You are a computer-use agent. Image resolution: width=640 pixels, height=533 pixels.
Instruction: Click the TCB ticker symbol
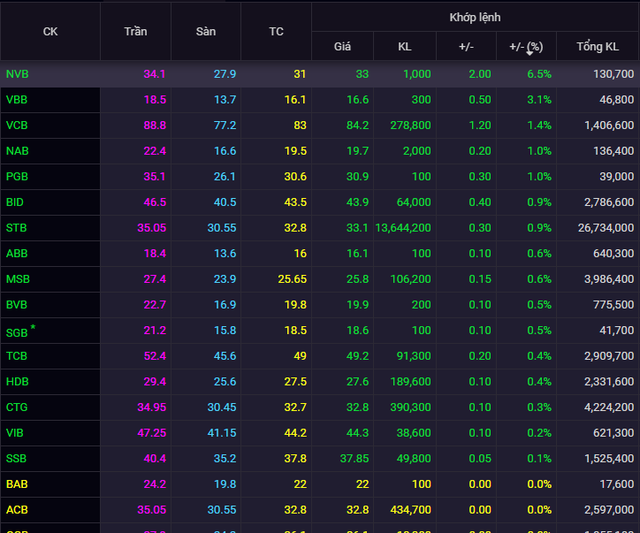coord(17,356)
